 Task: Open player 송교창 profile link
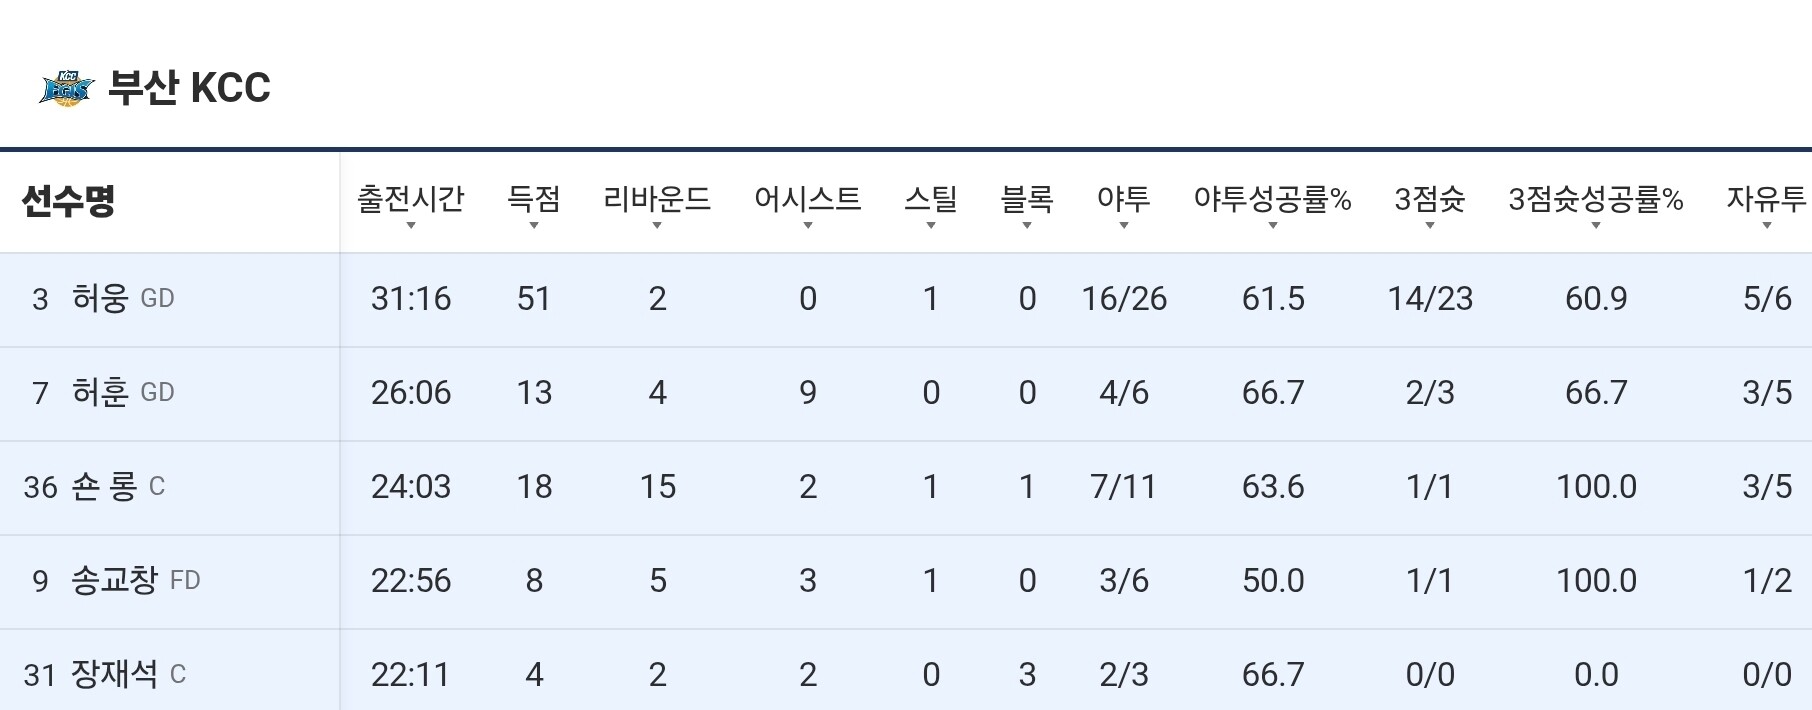114,580
